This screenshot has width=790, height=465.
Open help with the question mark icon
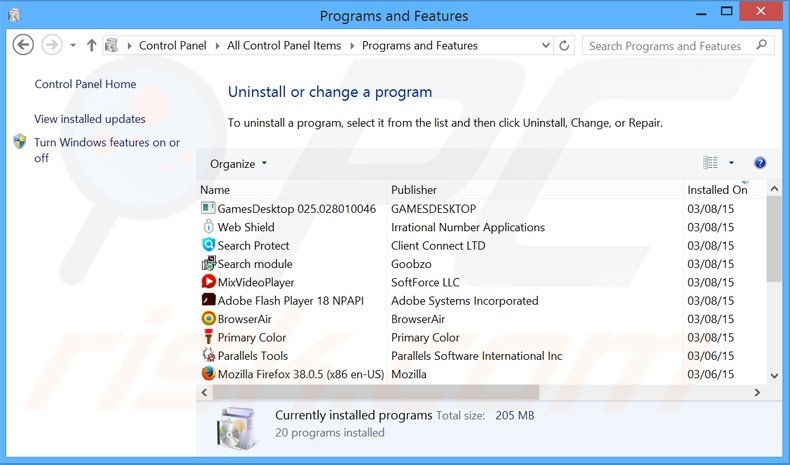point(760,163)
